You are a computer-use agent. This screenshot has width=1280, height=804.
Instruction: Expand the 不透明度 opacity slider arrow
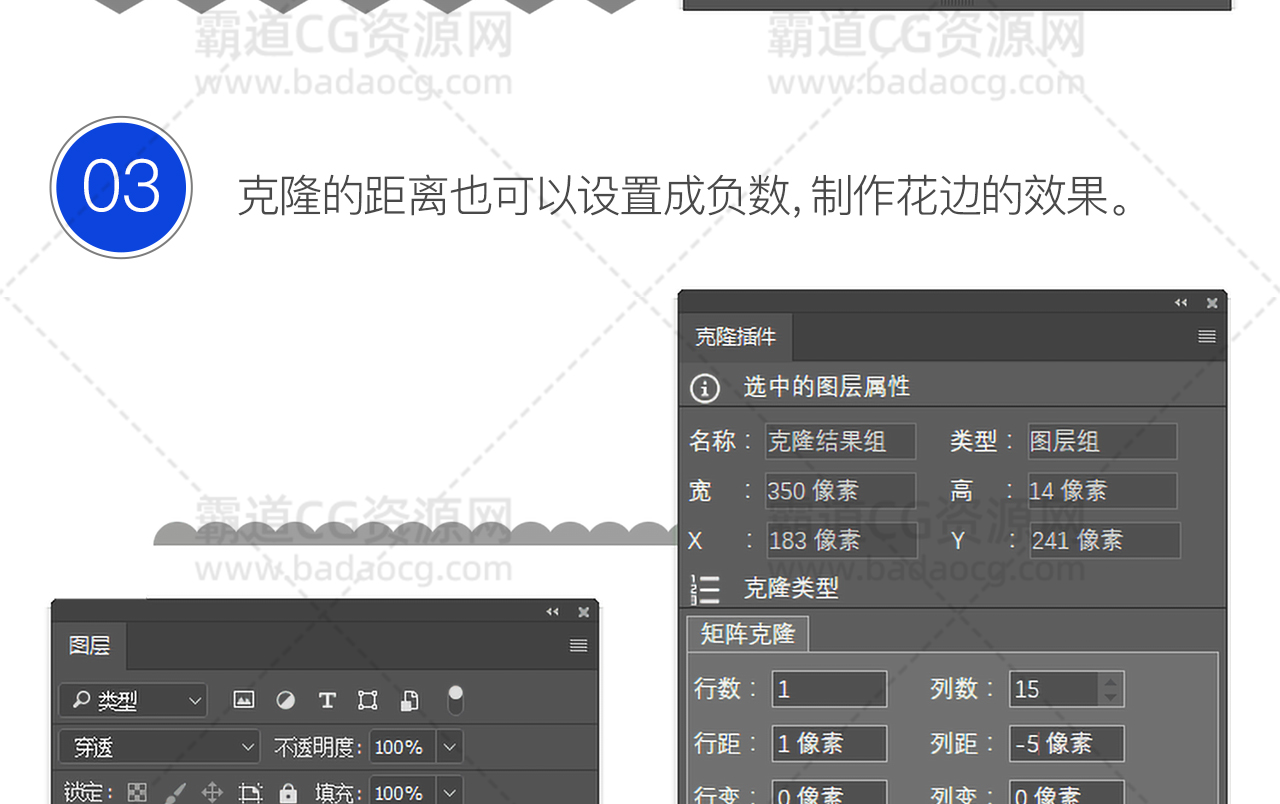click(x=450, y=747)
